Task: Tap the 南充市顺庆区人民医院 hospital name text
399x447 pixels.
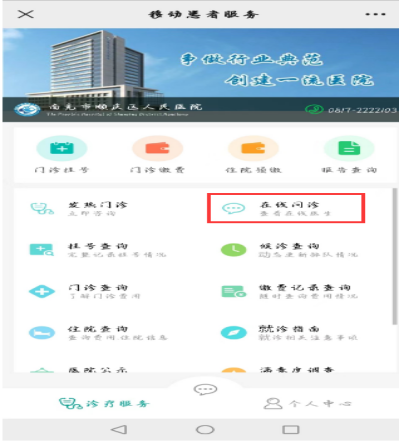Action: point(125,107)
